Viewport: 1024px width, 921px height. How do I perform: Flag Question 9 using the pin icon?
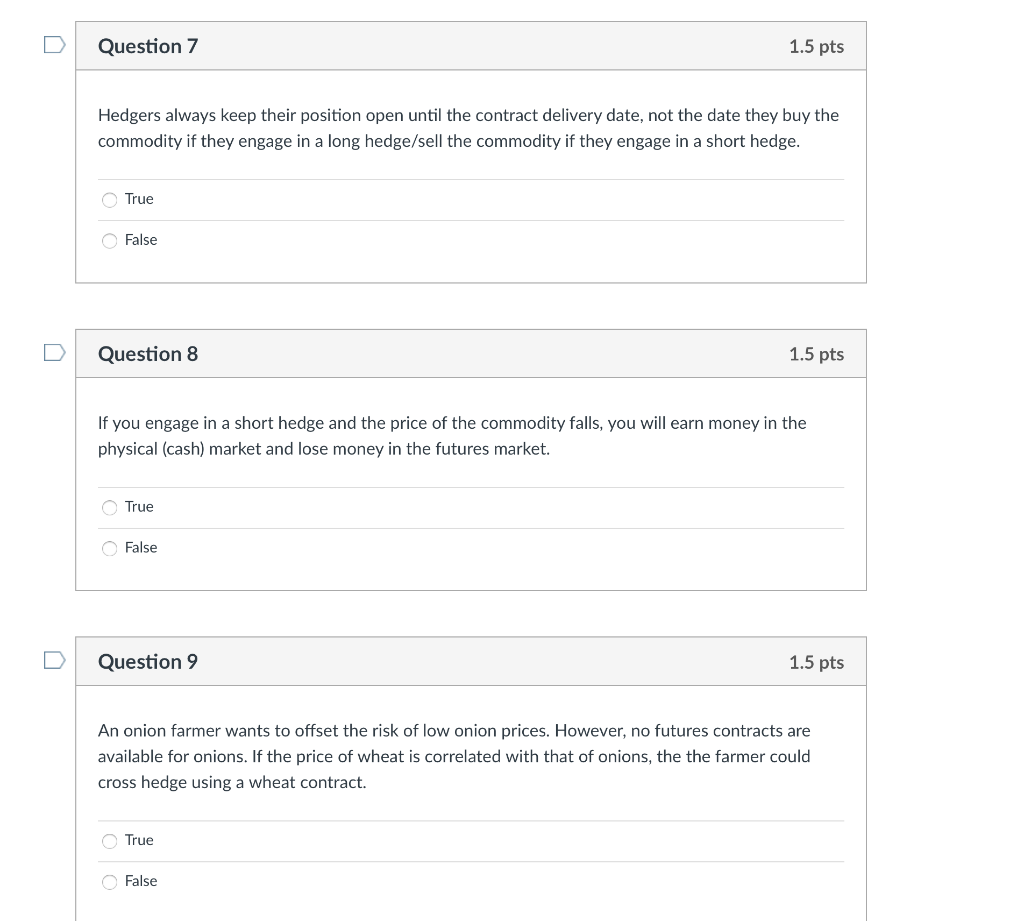click(56, 658)
